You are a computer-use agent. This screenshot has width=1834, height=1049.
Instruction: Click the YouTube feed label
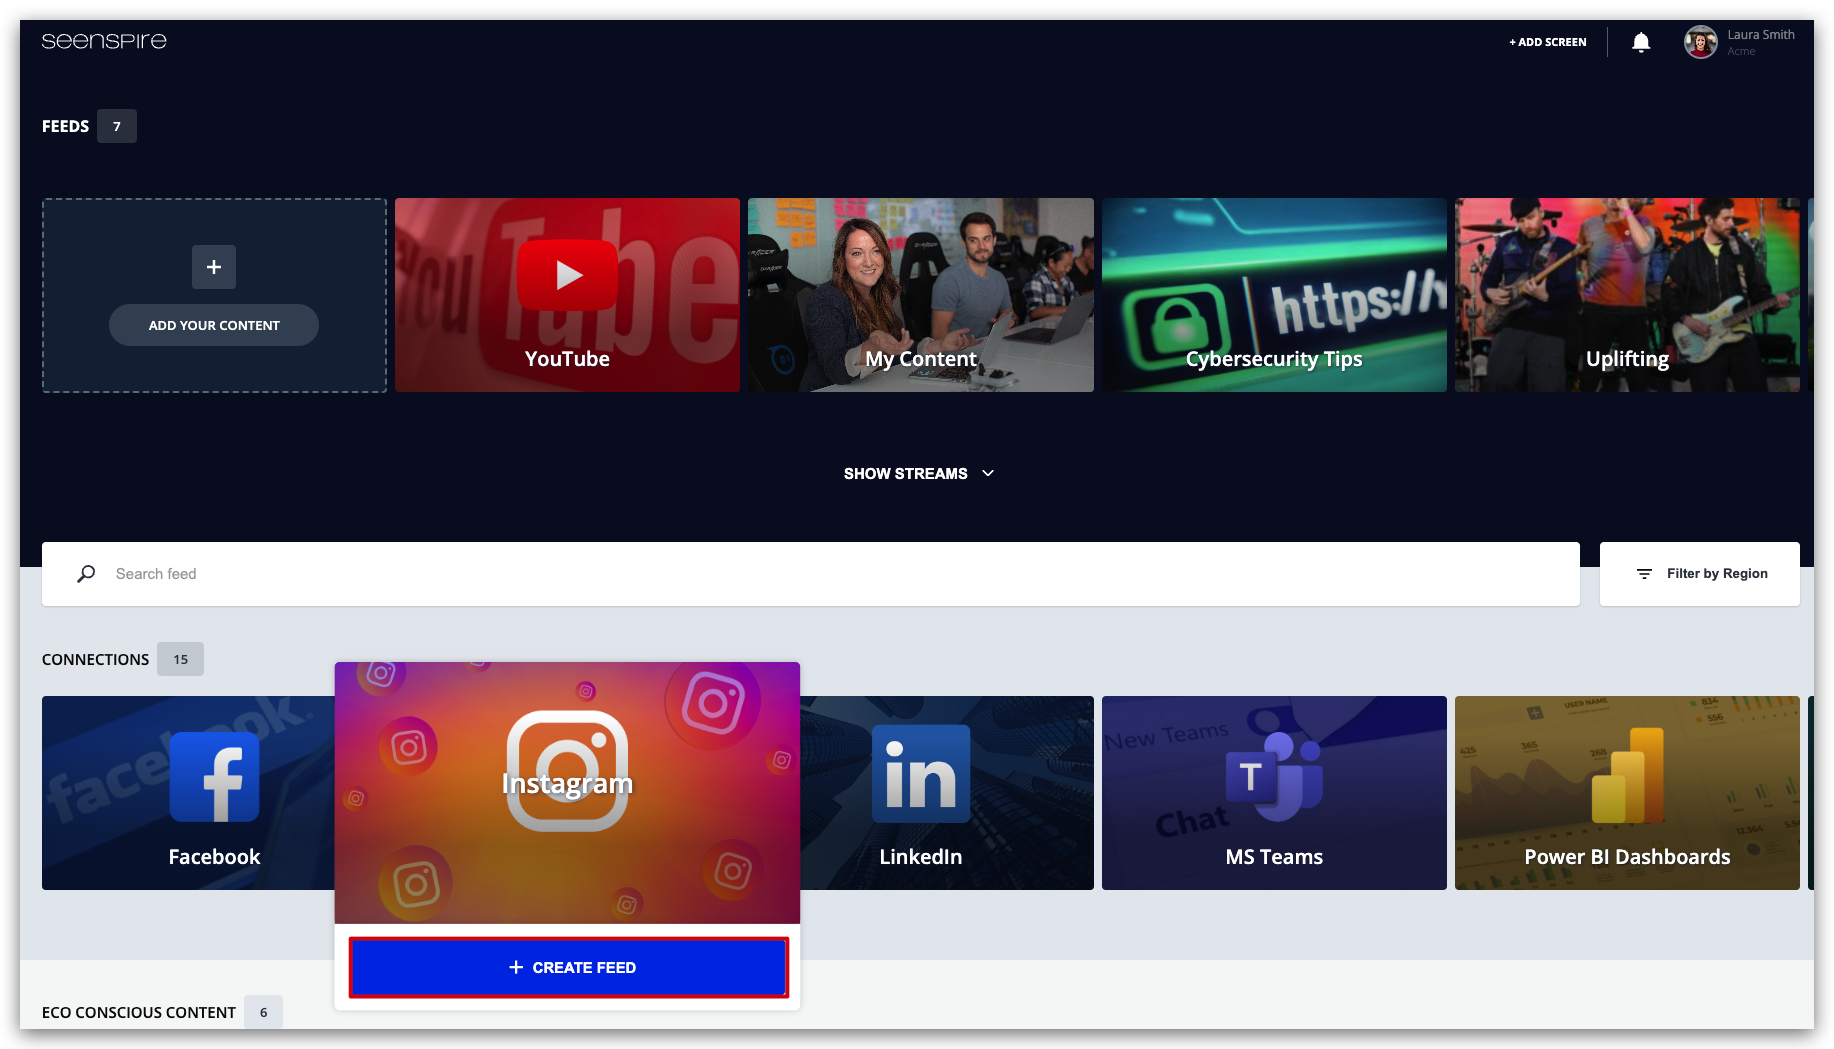pyautogui.click(x=567, y=359)
